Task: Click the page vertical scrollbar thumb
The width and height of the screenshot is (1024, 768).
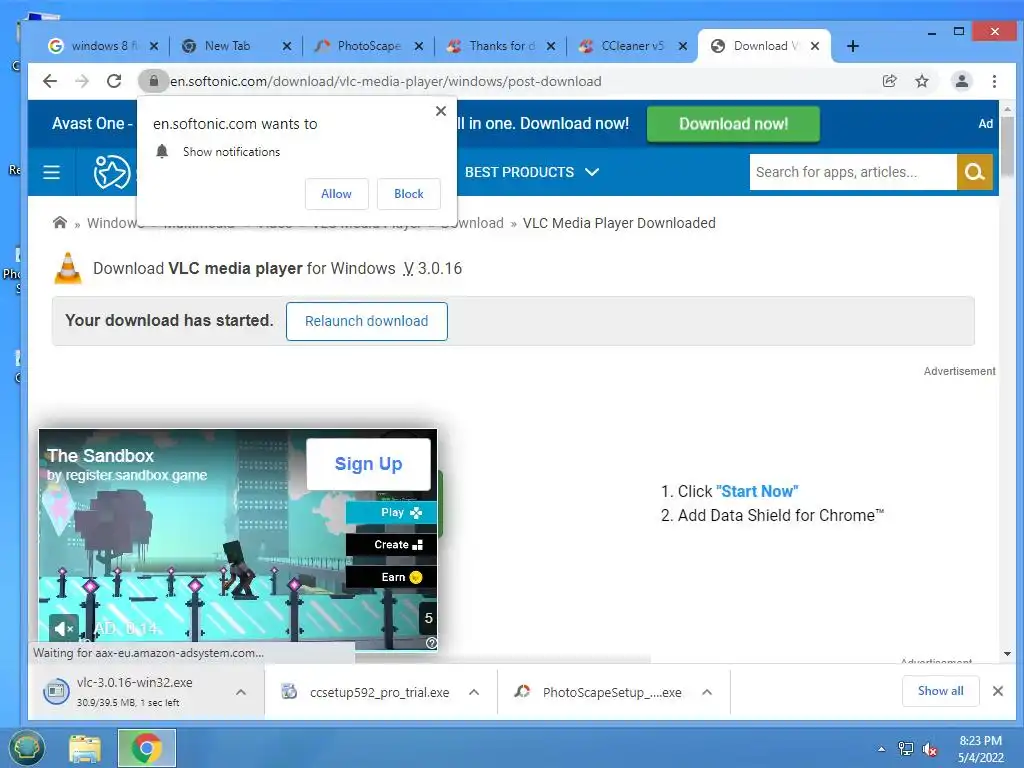Action: pos(1007,145)
